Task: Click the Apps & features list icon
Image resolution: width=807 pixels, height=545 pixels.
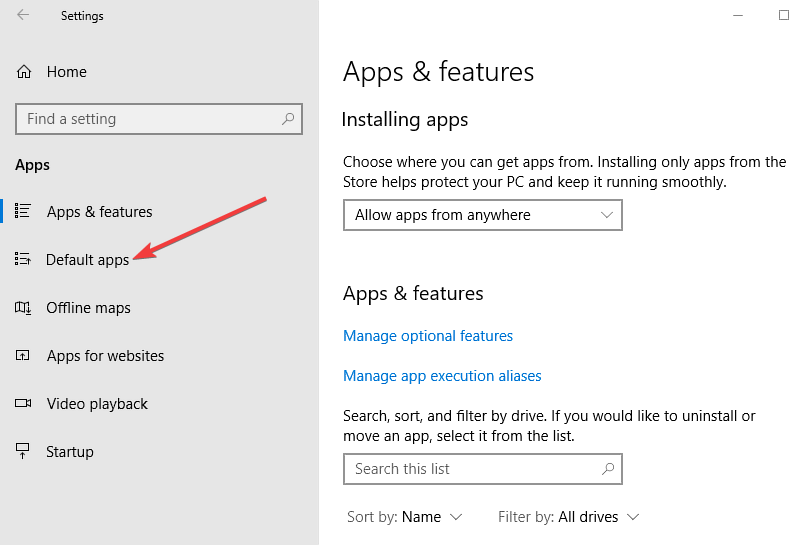Action: pyautogui.click(x=23, y=211)
